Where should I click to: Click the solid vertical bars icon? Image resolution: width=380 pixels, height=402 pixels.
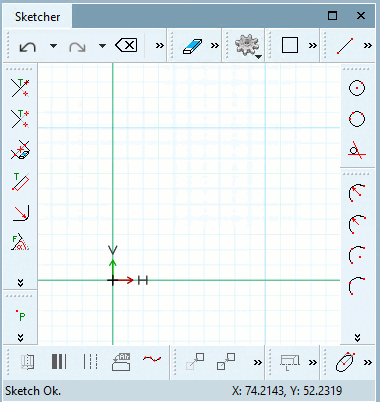[x=59, y=362]
